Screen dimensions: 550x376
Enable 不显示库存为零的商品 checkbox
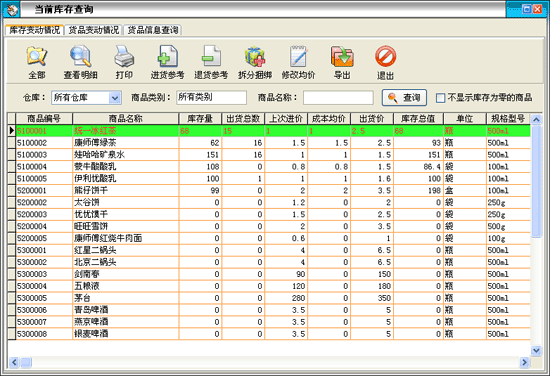[x=440, y=98]
